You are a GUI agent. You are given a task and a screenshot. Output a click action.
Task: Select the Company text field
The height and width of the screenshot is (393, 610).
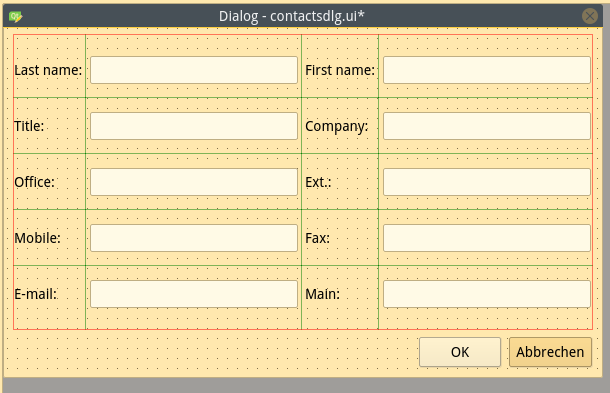pos(487,126)
